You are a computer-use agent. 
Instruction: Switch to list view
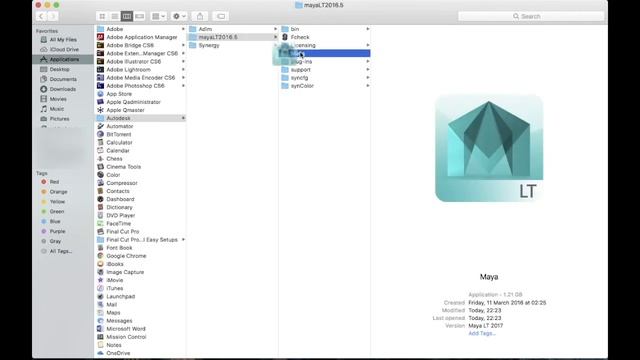coord(115,16)
